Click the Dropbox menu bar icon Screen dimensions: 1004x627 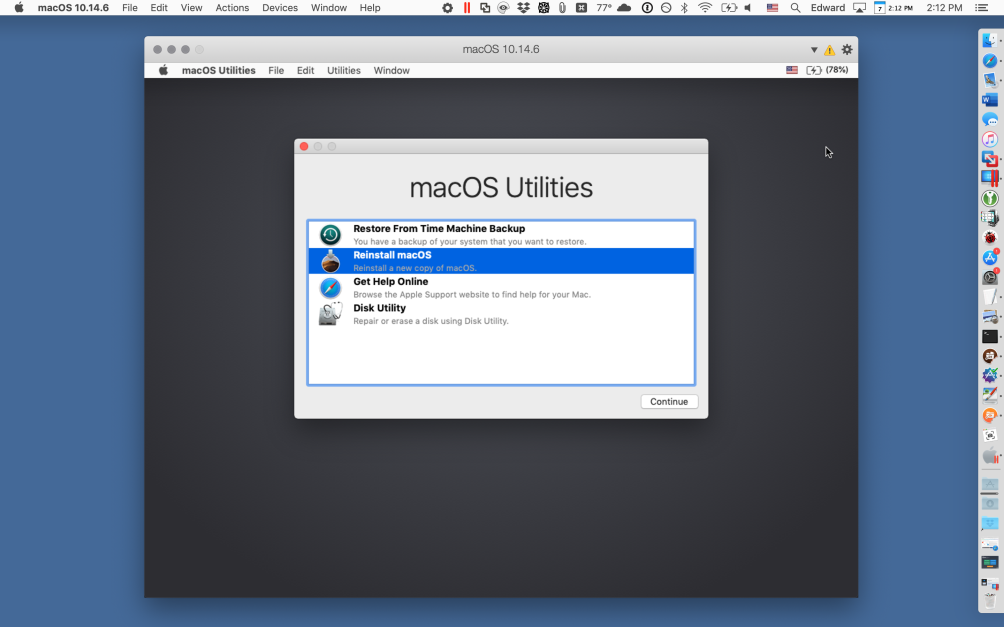523,8
